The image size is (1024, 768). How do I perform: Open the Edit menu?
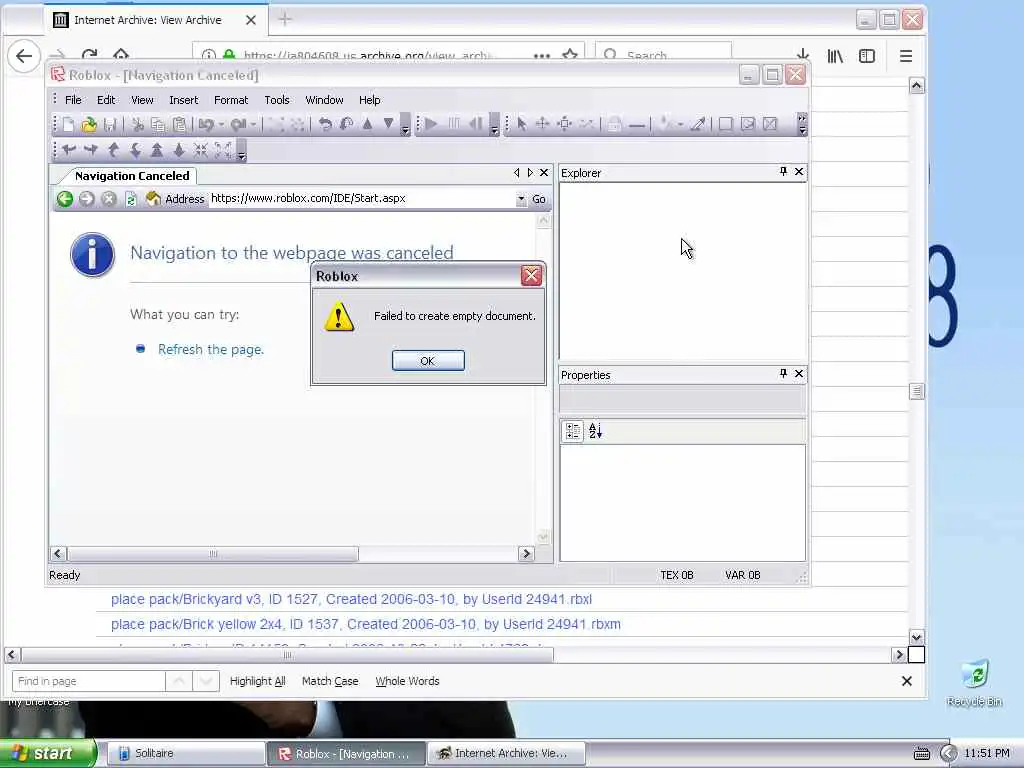tap(106, 100)
